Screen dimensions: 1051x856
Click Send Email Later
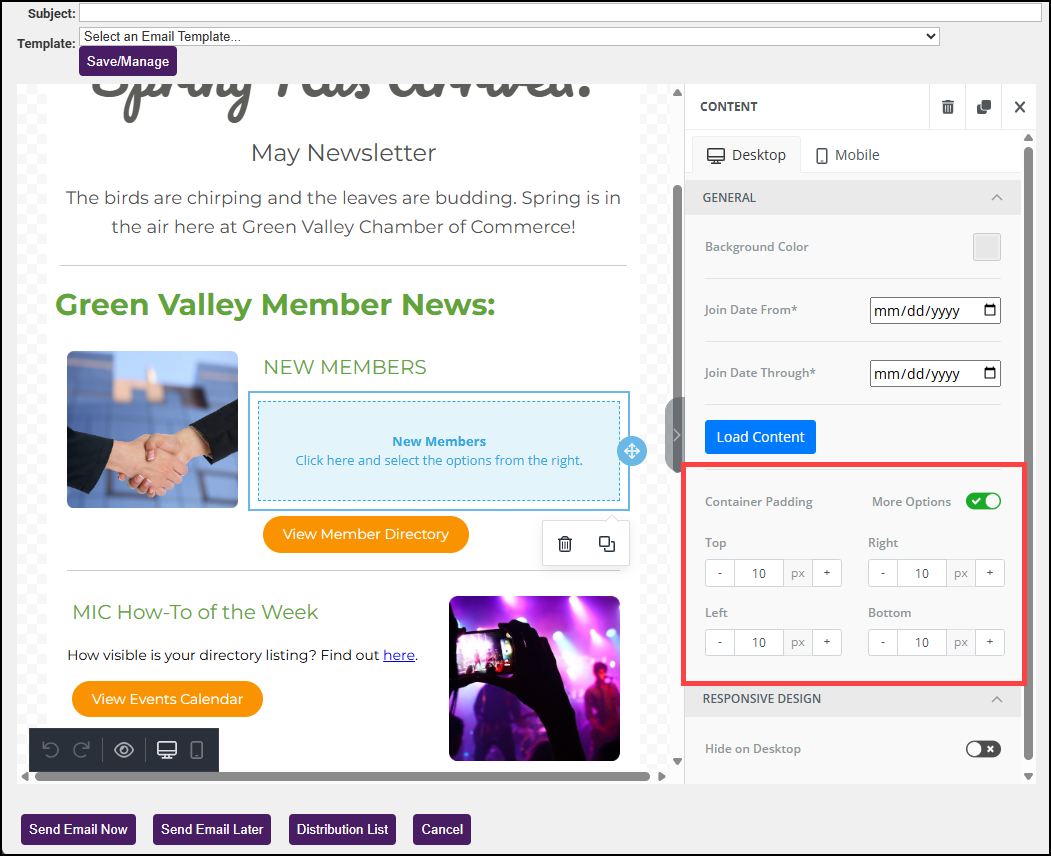212,829
